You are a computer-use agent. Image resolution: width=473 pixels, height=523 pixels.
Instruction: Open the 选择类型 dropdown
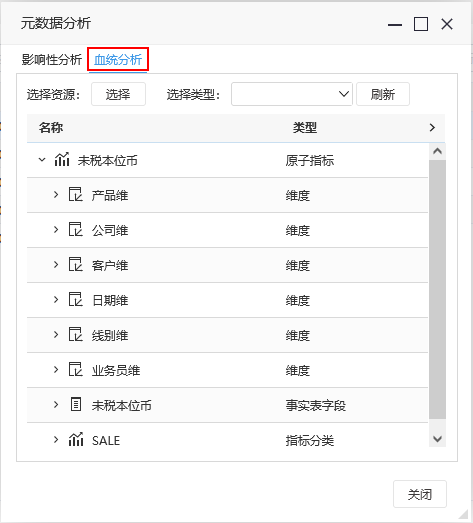tap(292, 94)
